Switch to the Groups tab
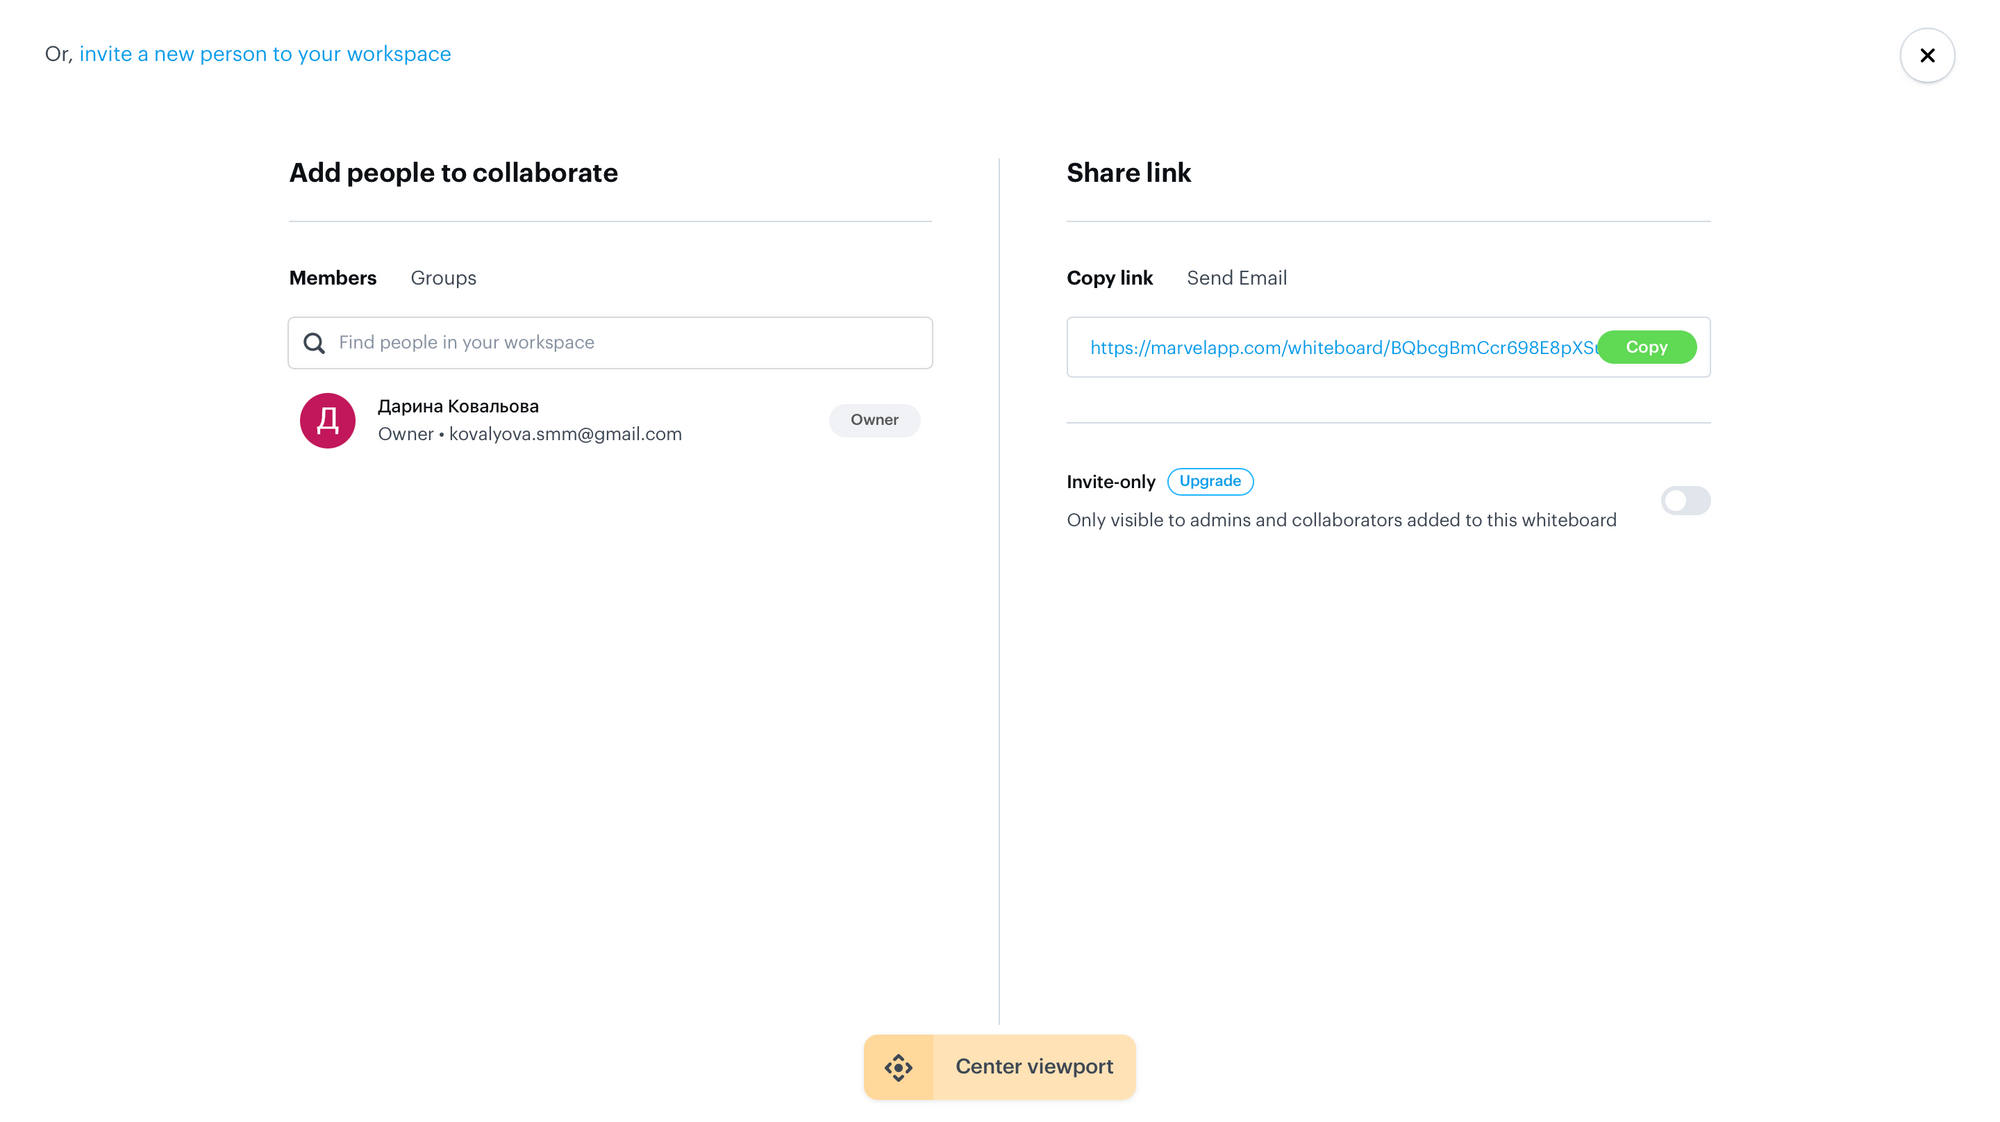The image size is (2000, 1122). pos(443,278)
